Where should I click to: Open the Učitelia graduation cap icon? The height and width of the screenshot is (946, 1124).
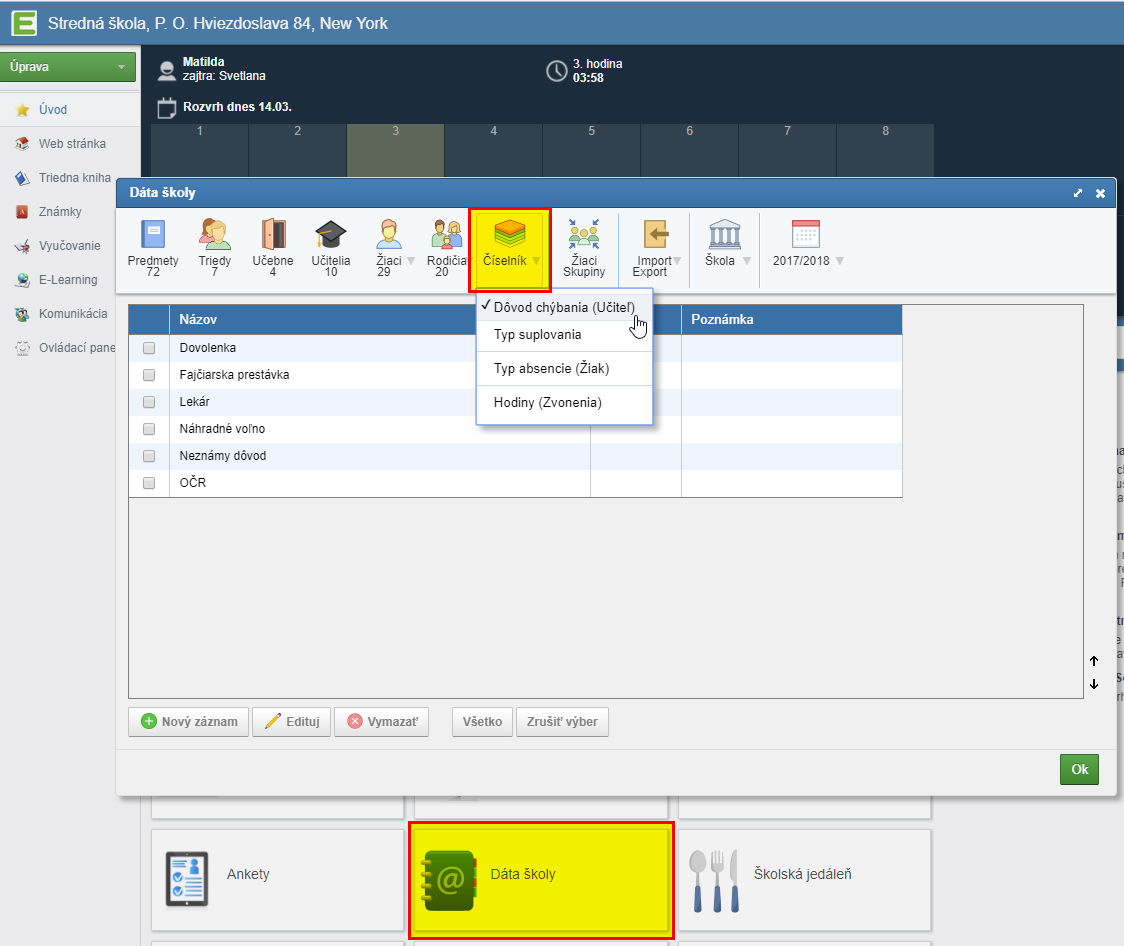(330, 234)
